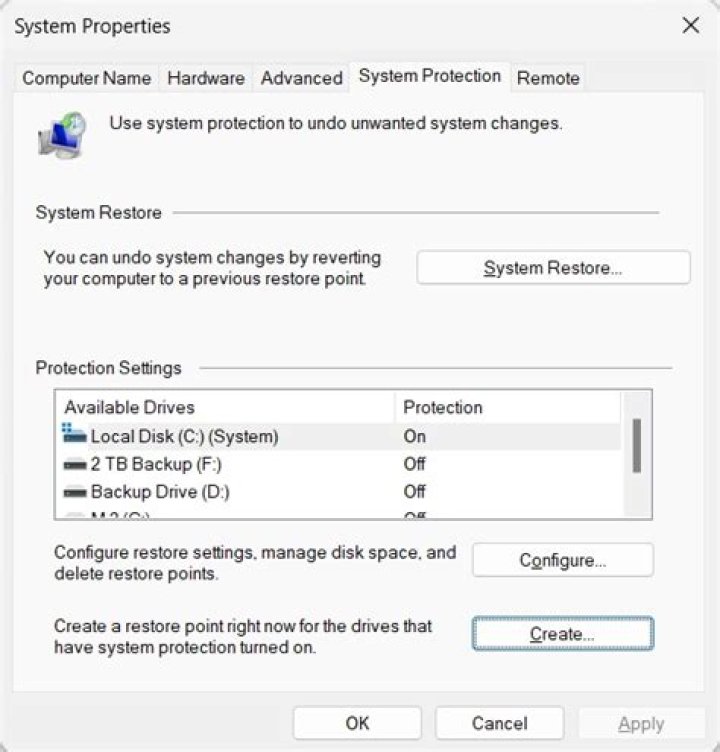Create a restore point now
Viewport: 720px width, 752px height.
click(x=562, y=634)
